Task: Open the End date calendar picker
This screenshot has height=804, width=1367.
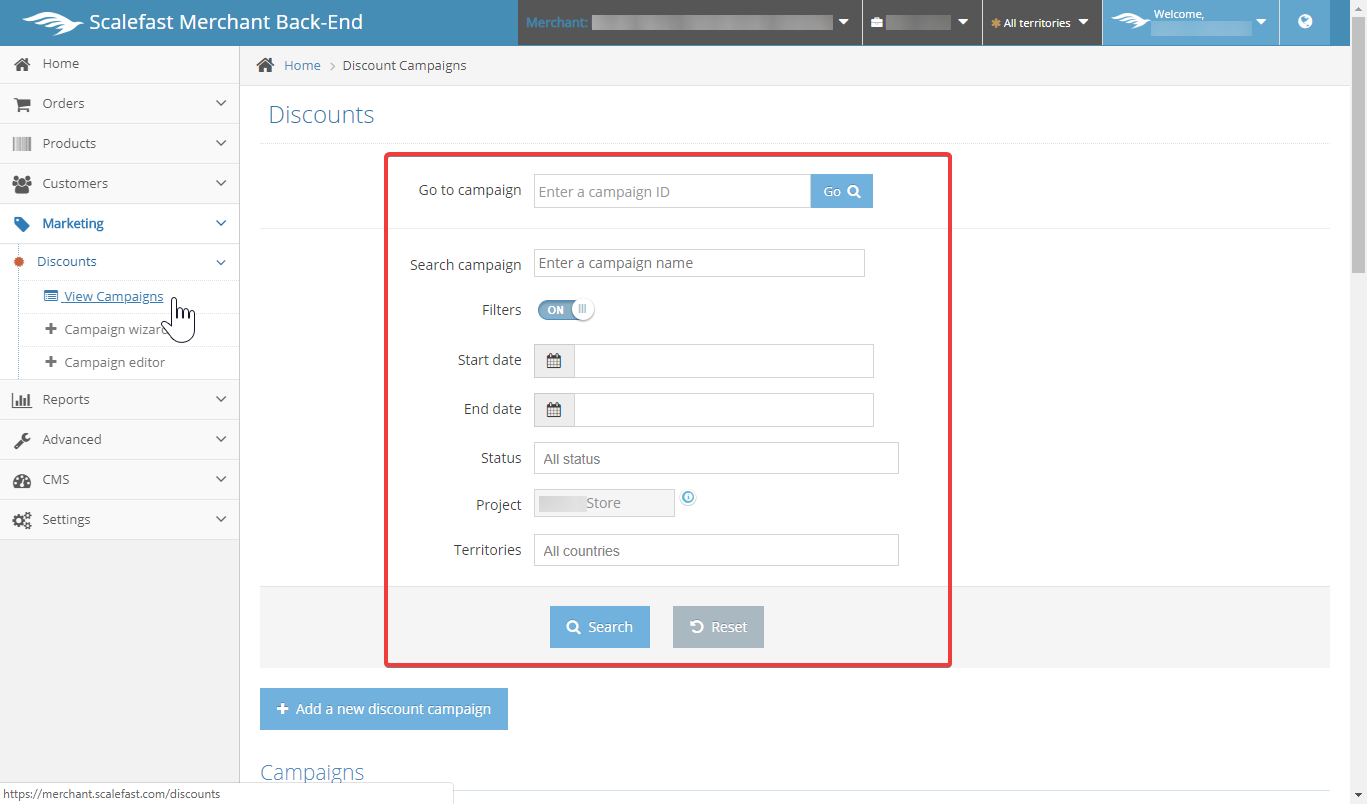Action: click(x=554, y=410)
